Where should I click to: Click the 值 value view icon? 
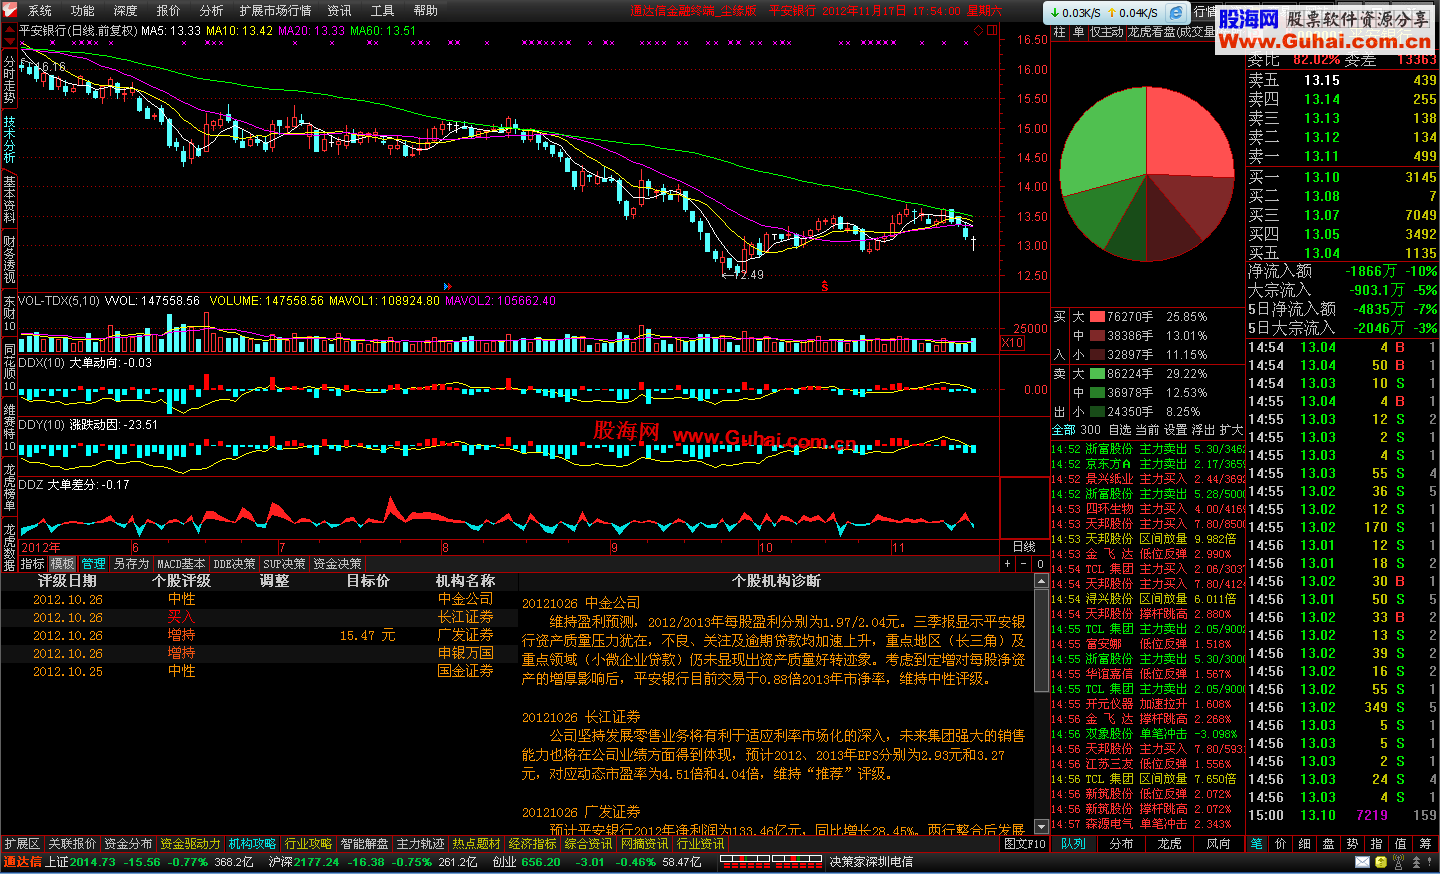[x=1400, y=844]
